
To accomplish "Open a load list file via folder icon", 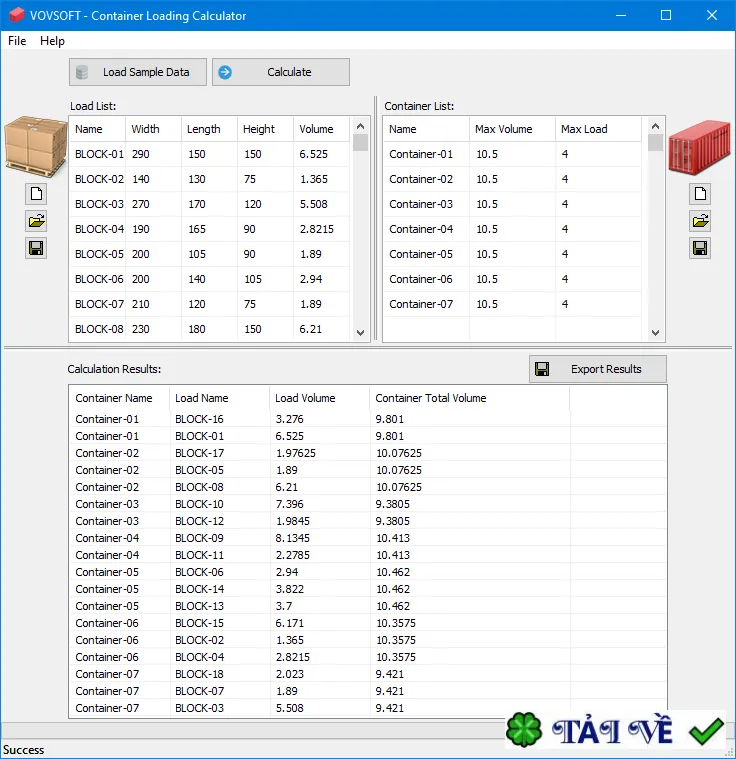I will coord(36,222).
